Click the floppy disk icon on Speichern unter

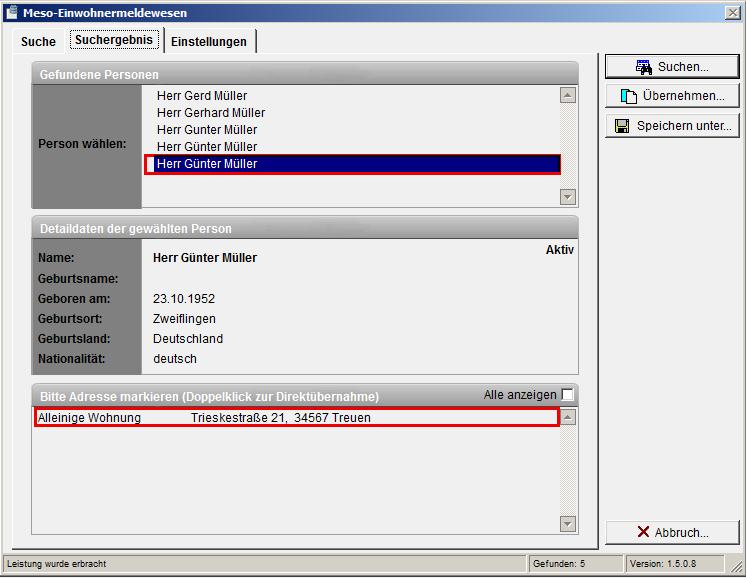coord(622,126)
